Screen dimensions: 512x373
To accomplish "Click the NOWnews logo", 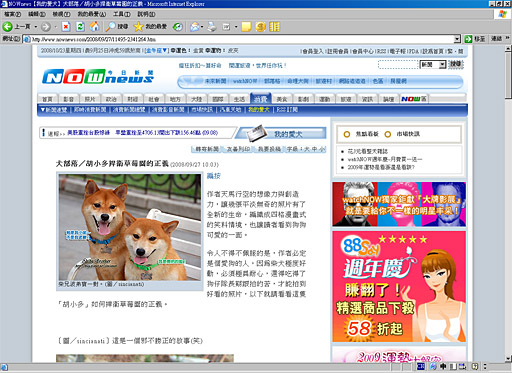I will tap(98, 77).
